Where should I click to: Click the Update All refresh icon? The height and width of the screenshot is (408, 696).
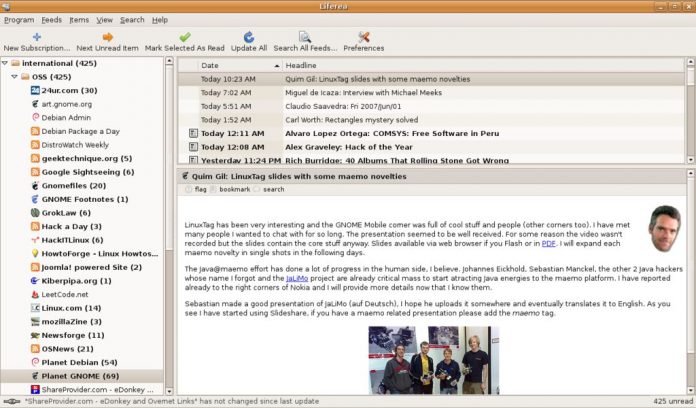coord(249,37)
